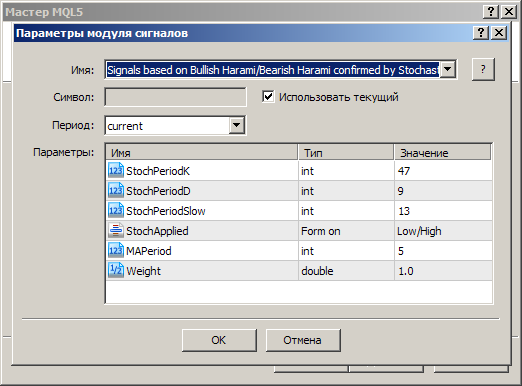Click the current text in Период combo box

125,126
